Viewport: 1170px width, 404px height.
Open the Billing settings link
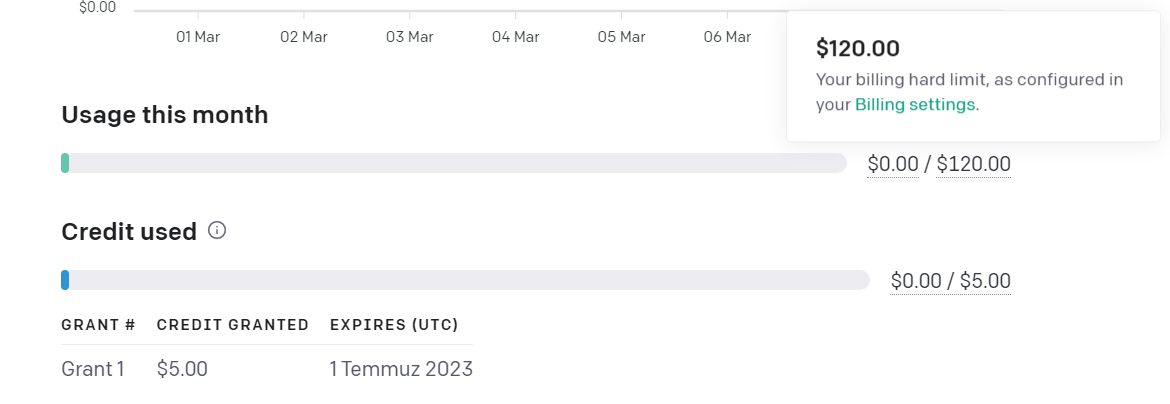click(915, 105)
